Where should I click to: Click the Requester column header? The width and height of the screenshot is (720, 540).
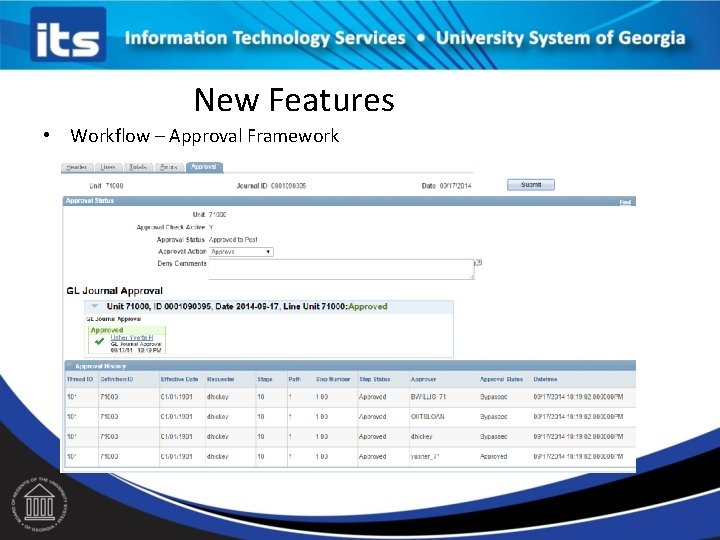(220, 379)
